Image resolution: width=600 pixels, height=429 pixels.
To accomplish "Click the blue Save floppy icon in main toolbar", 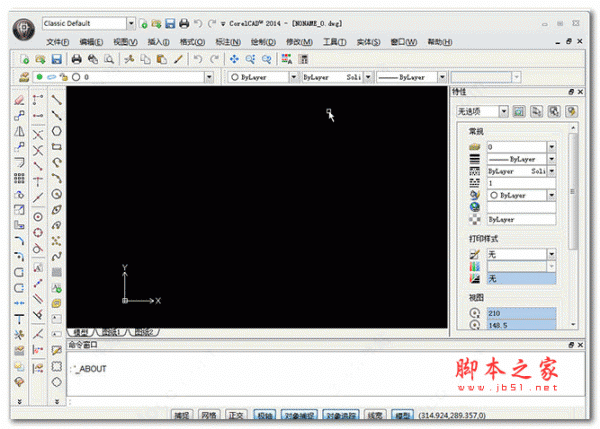I will [57, 59].
